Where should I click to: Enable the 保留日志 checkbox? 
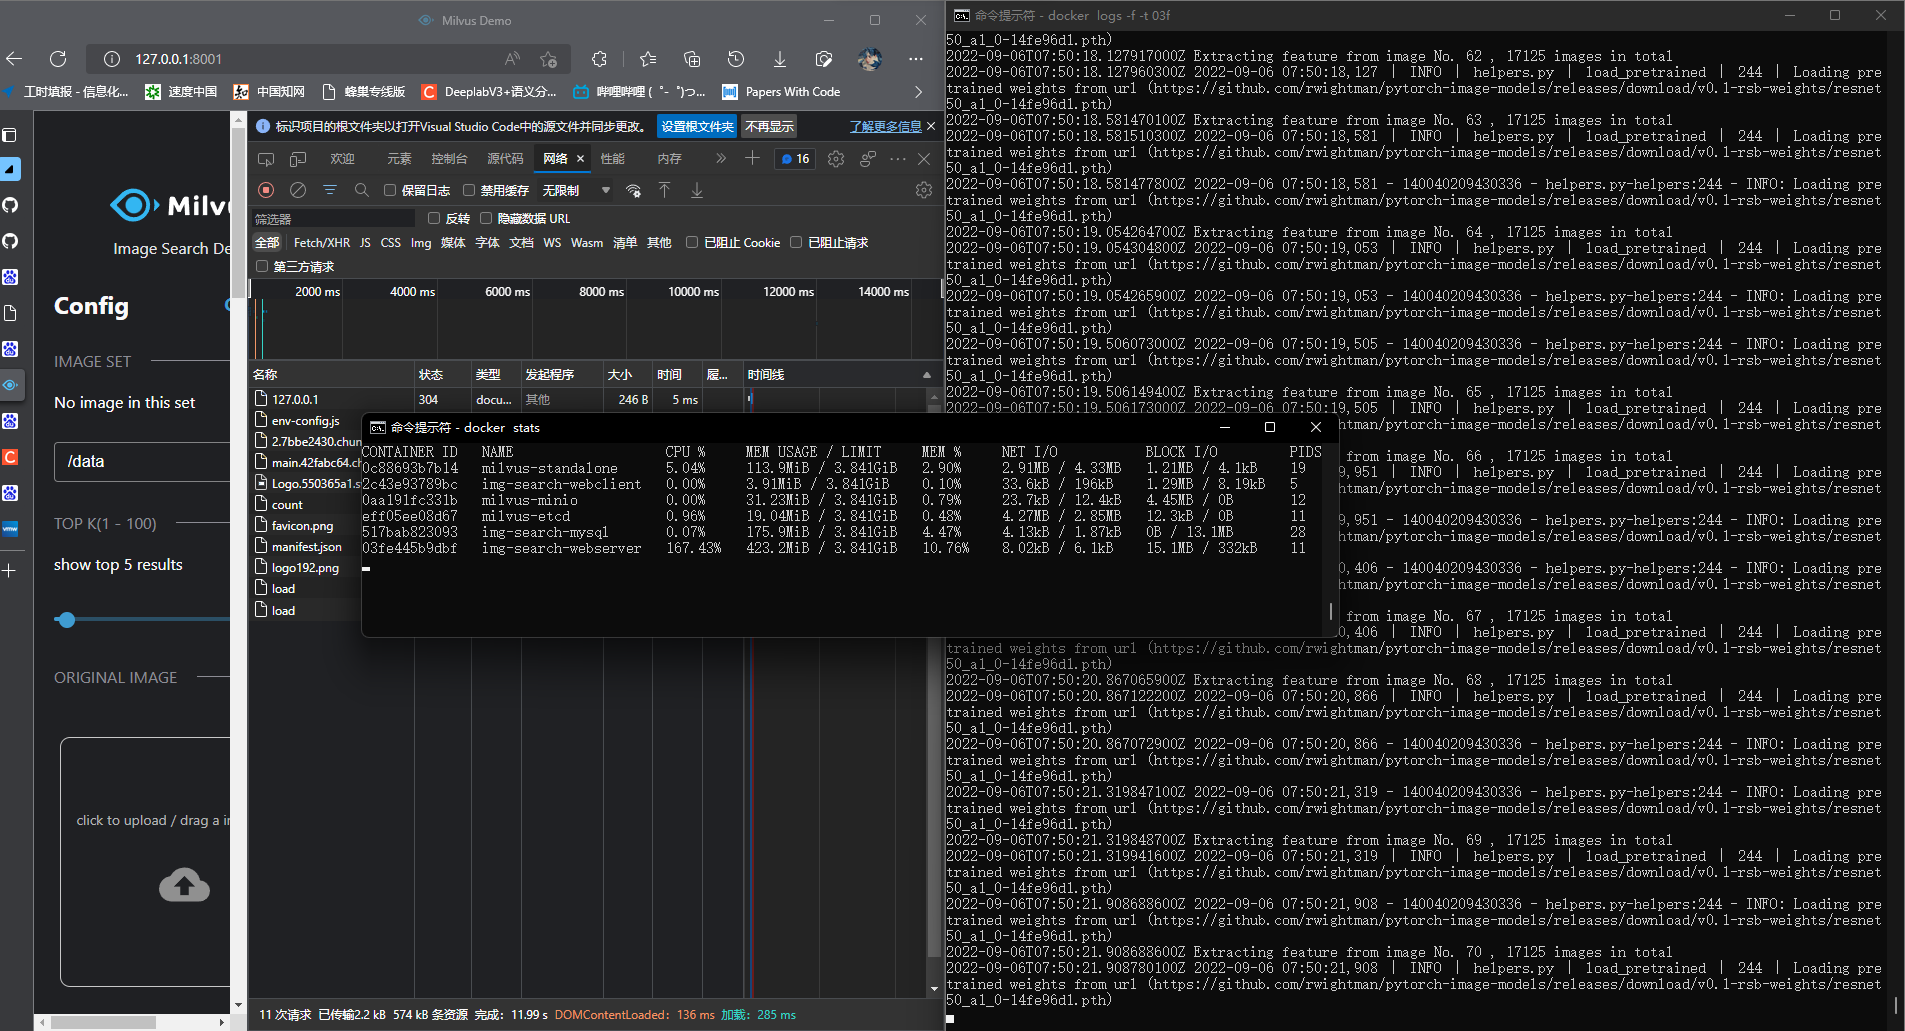(389, 190)
